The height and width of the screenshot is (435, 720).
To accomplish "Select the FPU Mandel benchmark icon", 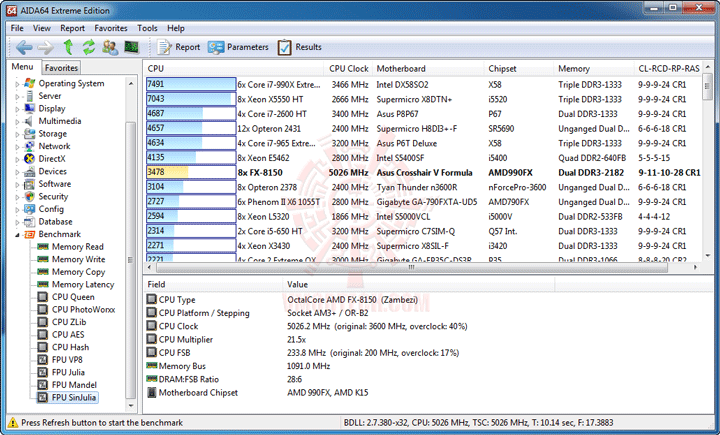I will pyautogui.click(x=43, y=385).
